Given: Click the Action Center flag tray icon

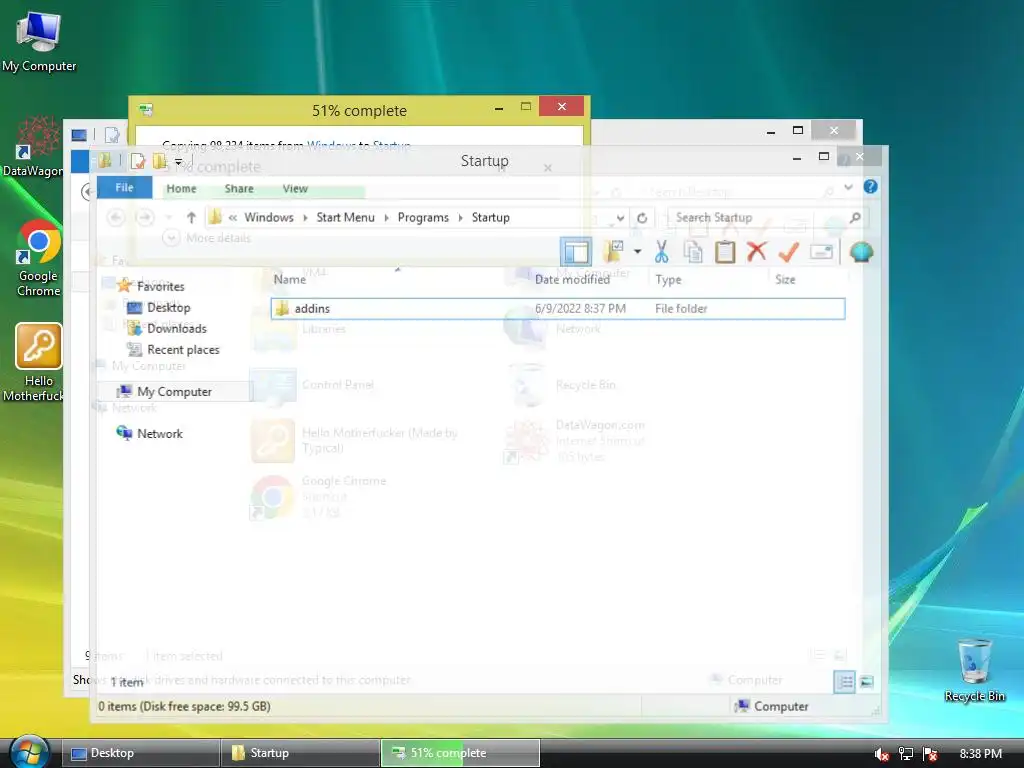Looking at the screenshot, I should (931, 754).
